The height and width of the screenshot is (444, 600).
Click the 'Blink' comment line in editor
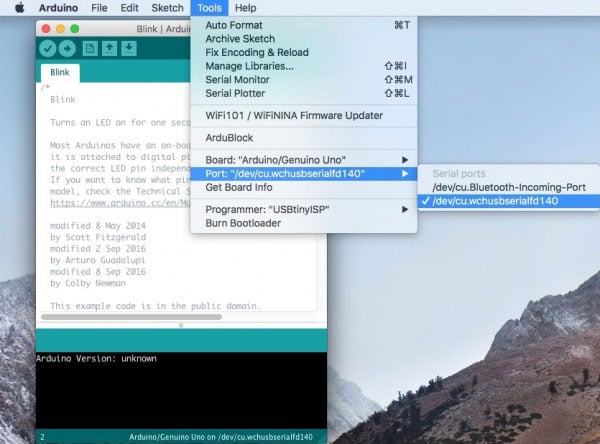click(x=63, y=100)
